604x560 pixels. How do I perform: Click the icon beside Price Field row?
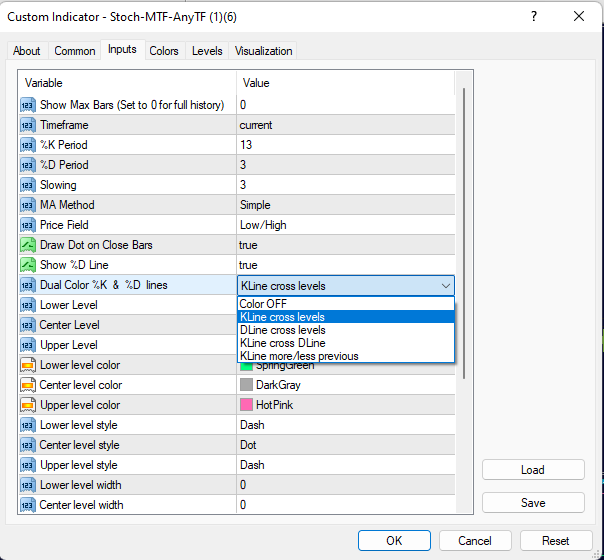pos(28,225)
